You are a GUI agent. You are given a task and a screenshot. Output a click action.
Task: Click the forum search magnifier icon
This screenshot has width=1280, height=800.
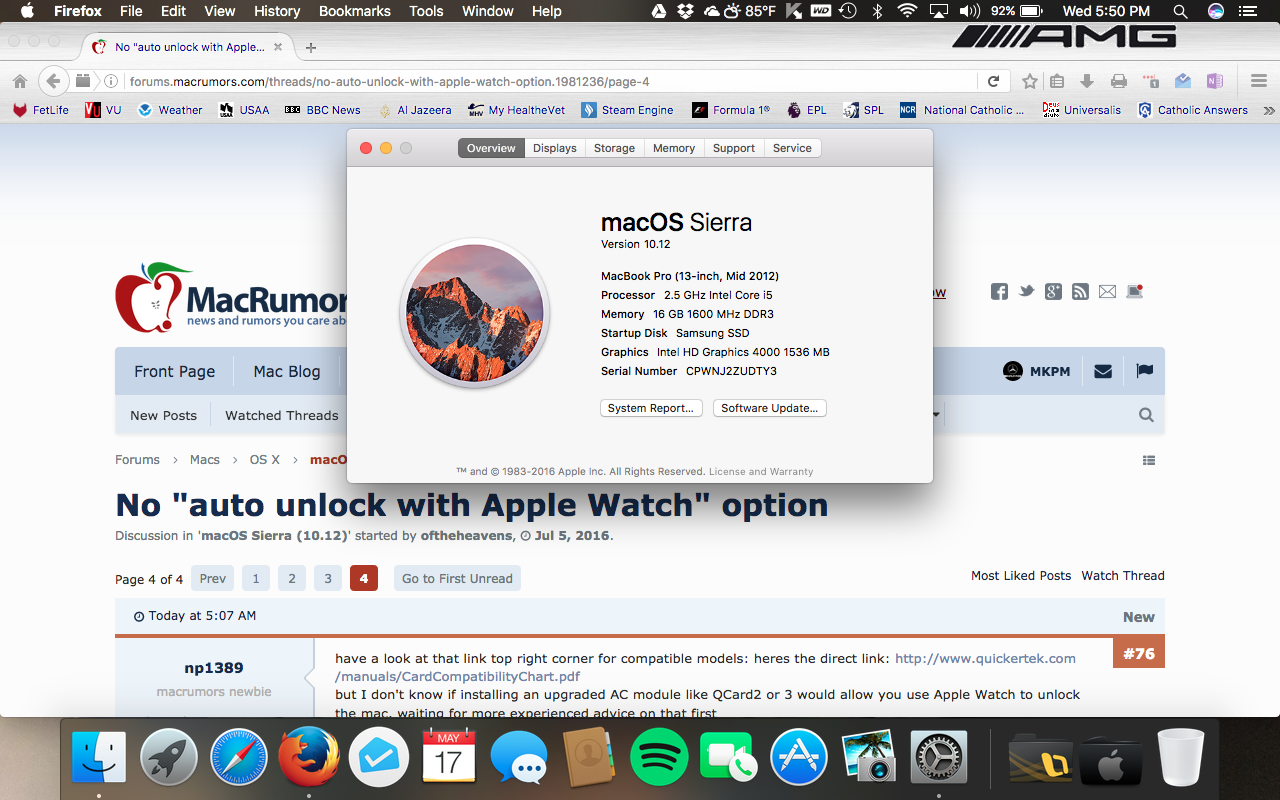point(1146,415)
